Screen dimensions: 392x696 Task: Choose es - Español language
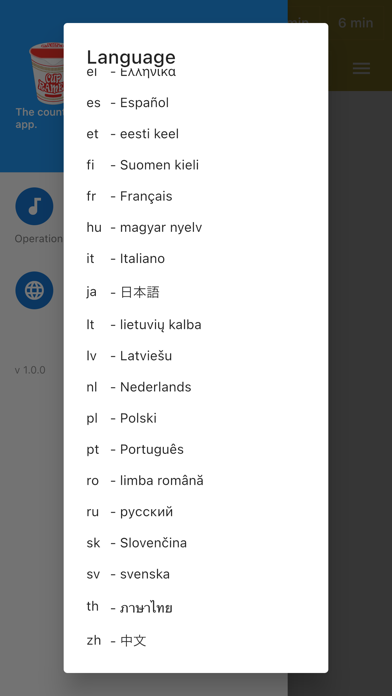[196, 103]
